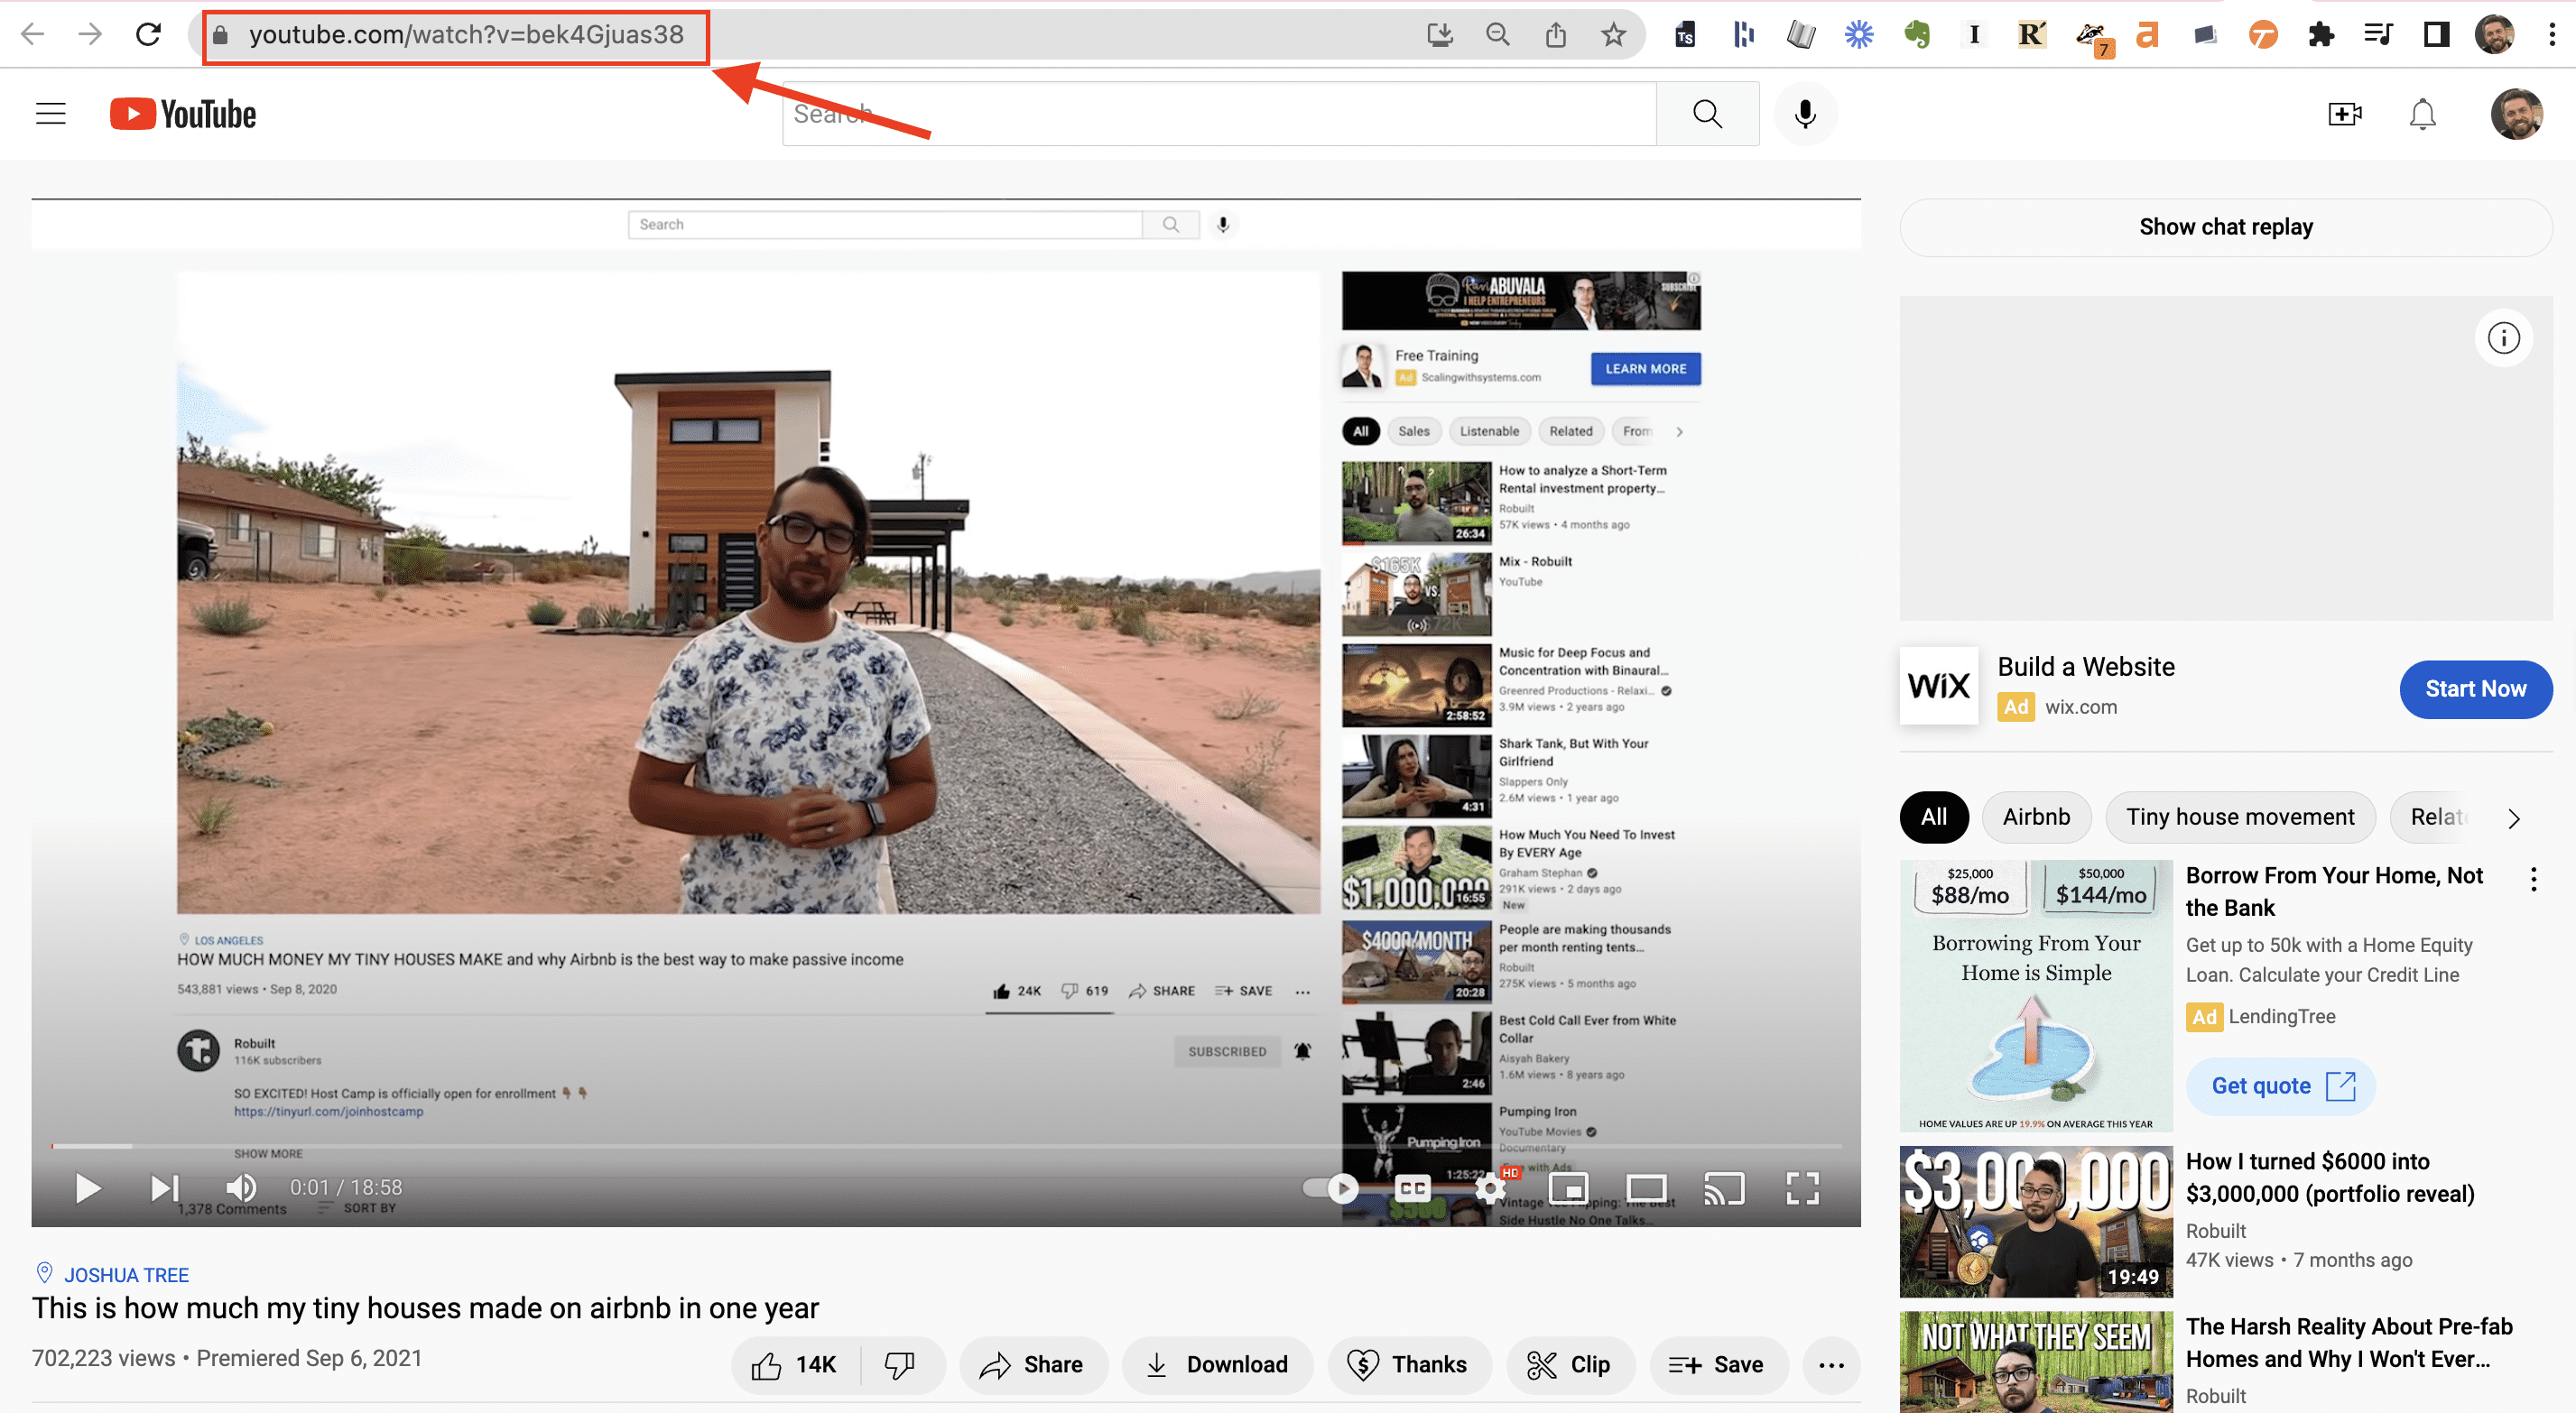Share this page from the address bar
The height and width of the screenshot is (1413, 2576).
click(x=1555, y=35)
